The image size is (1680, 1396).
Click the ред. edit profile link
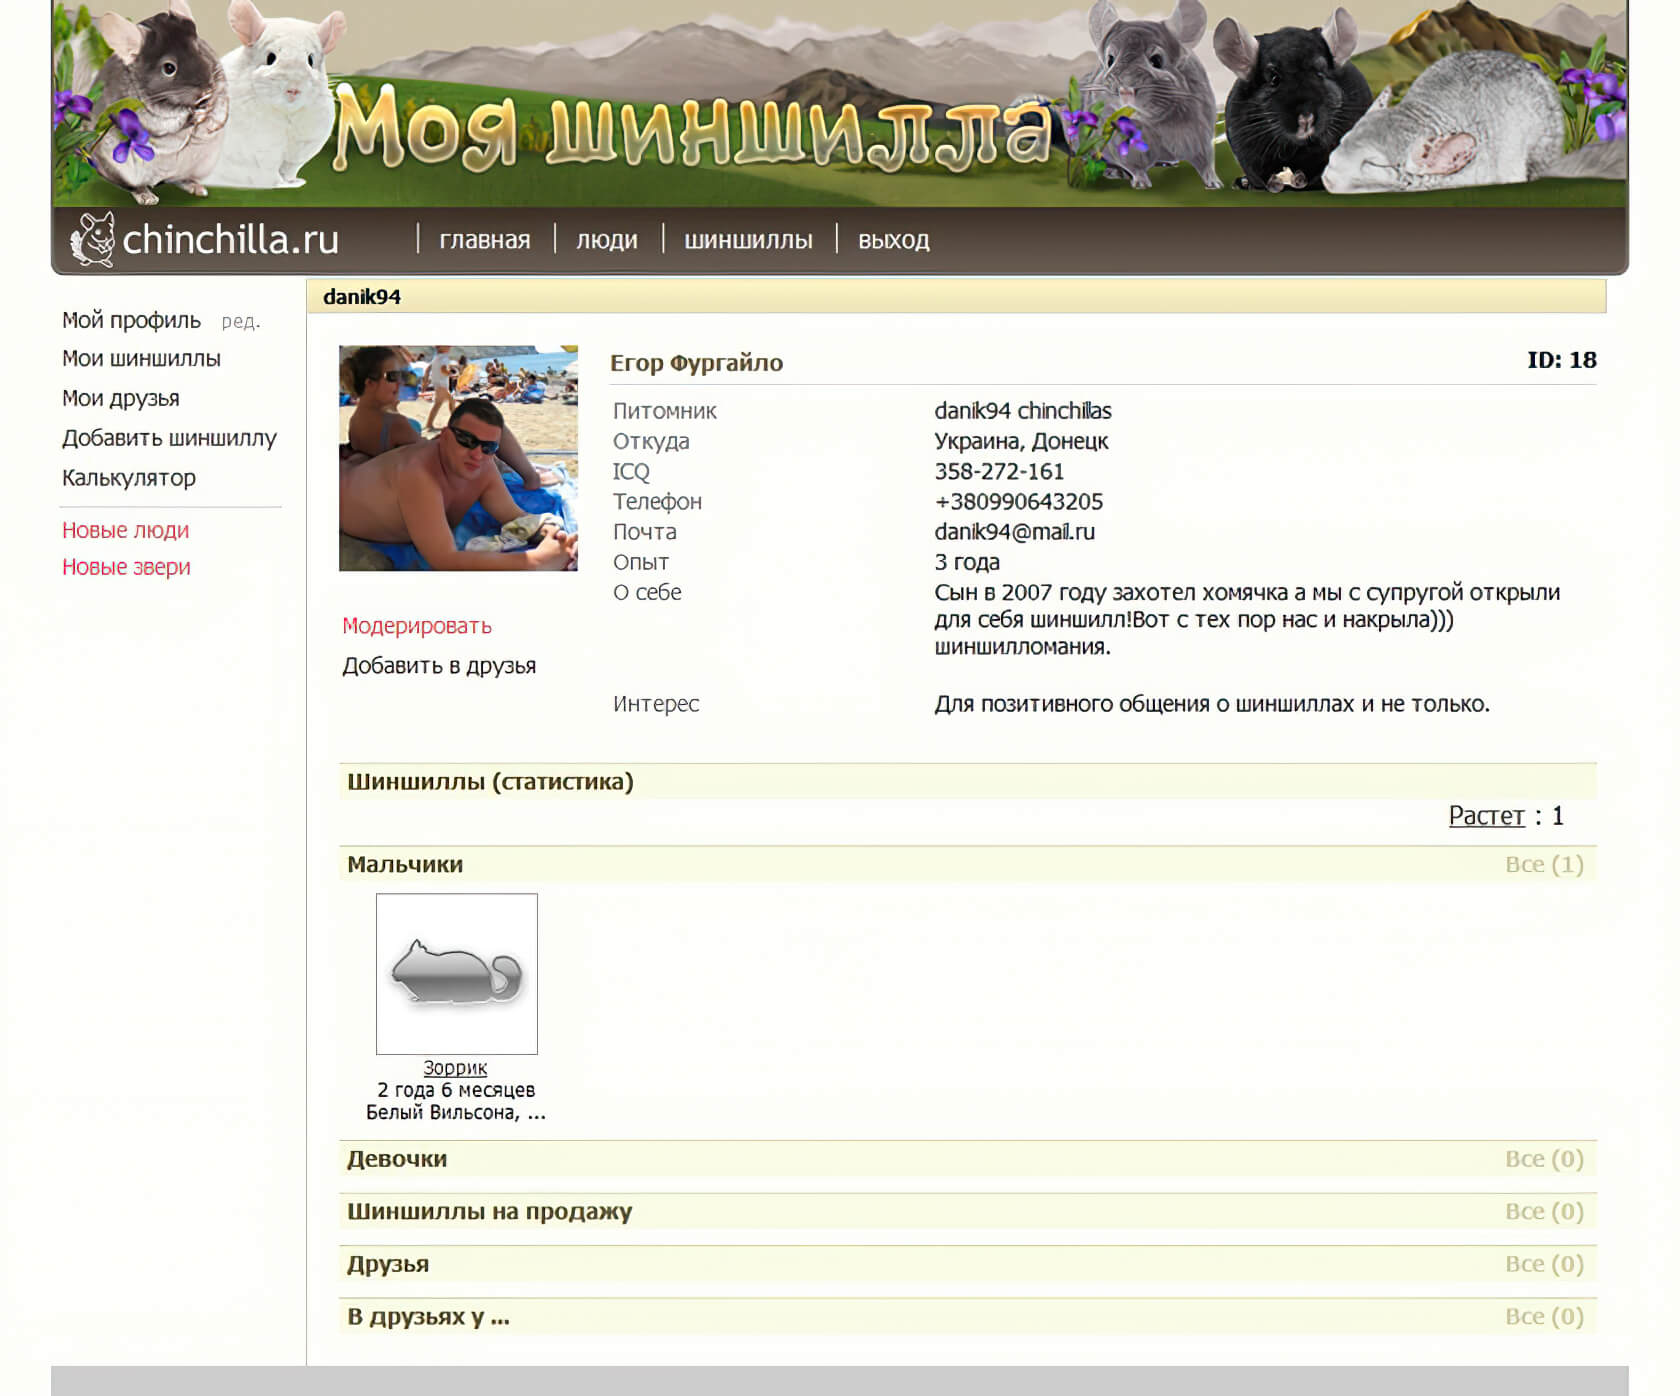pyautogui.click(x=240, y=321)
